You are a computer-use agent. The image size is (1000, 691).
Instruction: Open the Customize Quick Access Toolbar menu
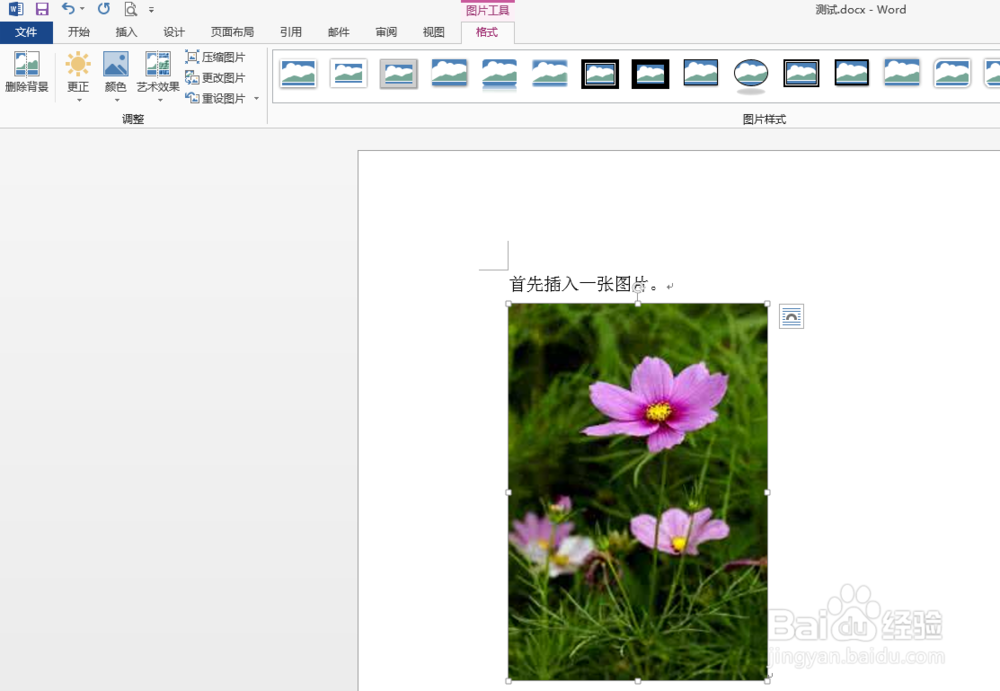[152, 9]
